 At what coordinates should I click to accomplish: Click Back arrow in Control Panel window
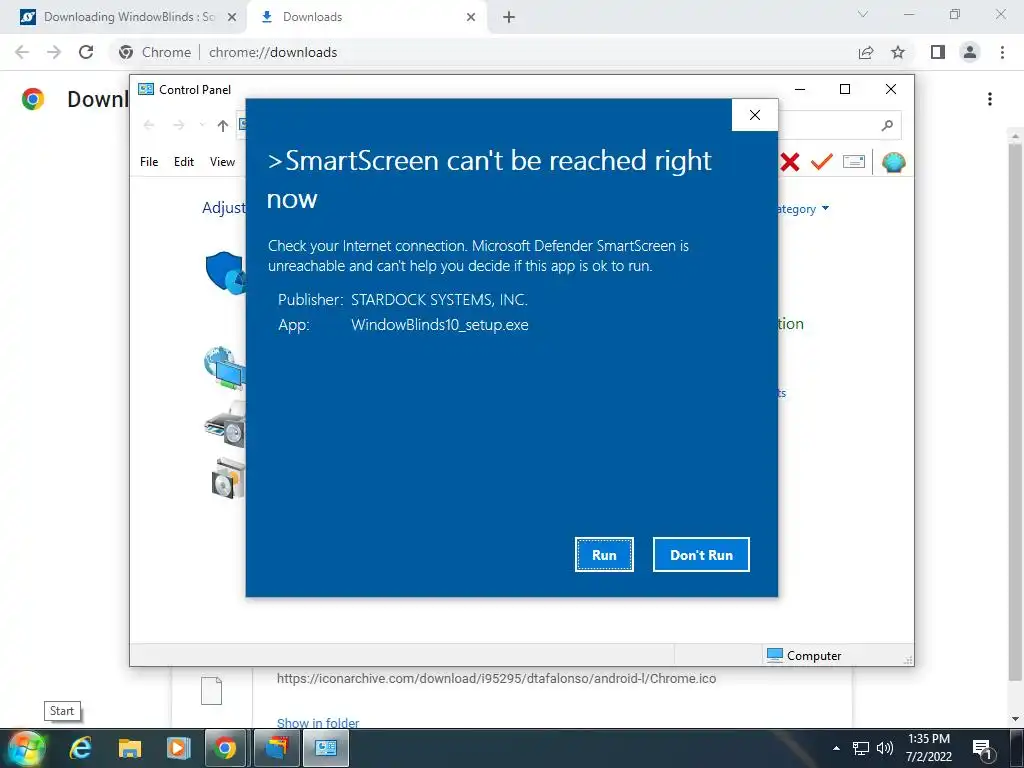(149, 125)
